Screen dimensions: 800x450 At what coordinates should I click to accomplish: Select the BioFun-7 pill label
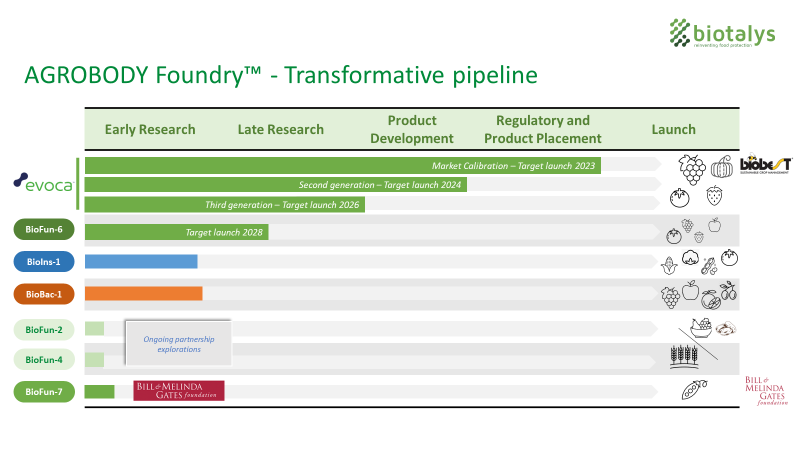point(44,392)
